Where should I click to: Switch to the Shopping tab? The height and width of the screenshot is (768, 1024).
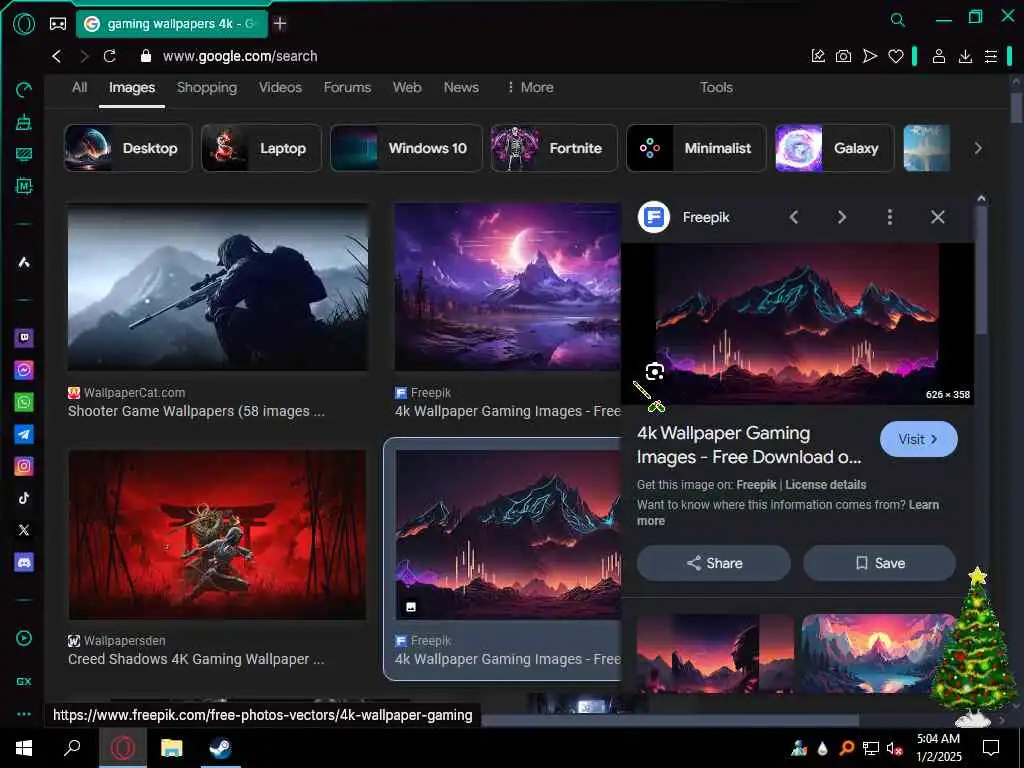click(207, 88)
